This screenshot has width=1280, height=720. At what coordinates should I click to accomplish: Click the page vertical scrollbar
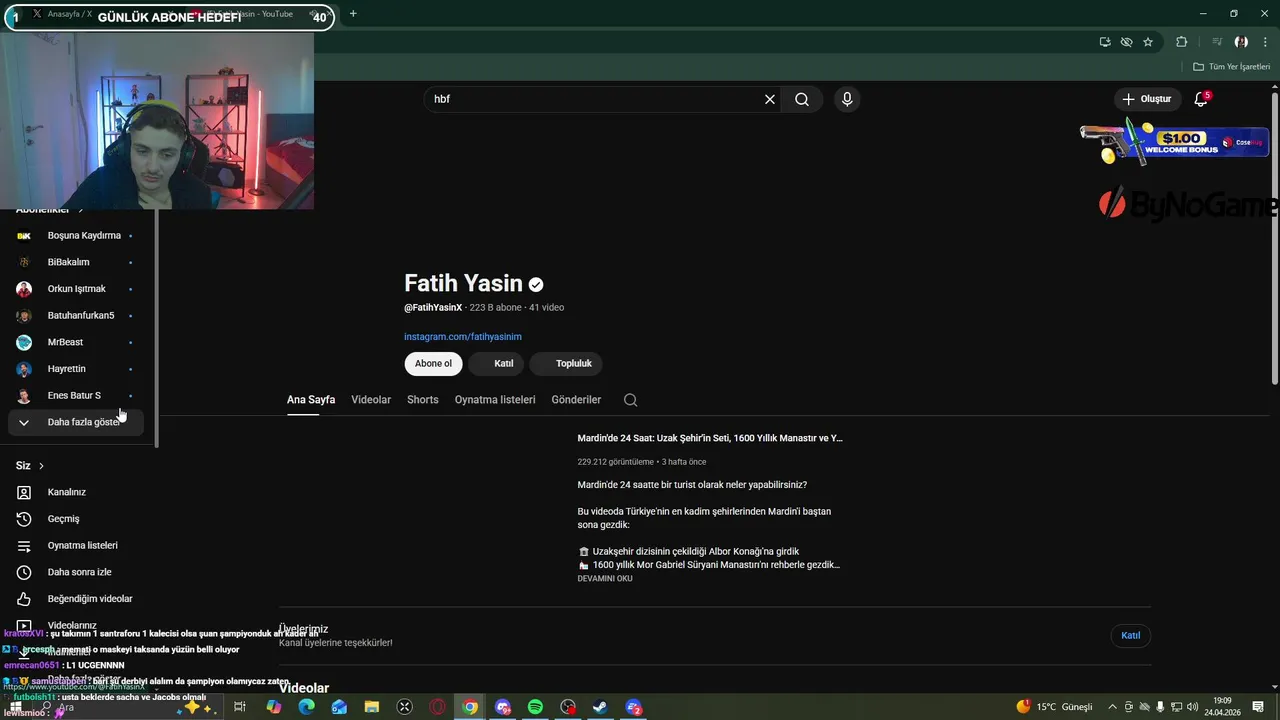pyautogui.click(x=1275, y=236)
